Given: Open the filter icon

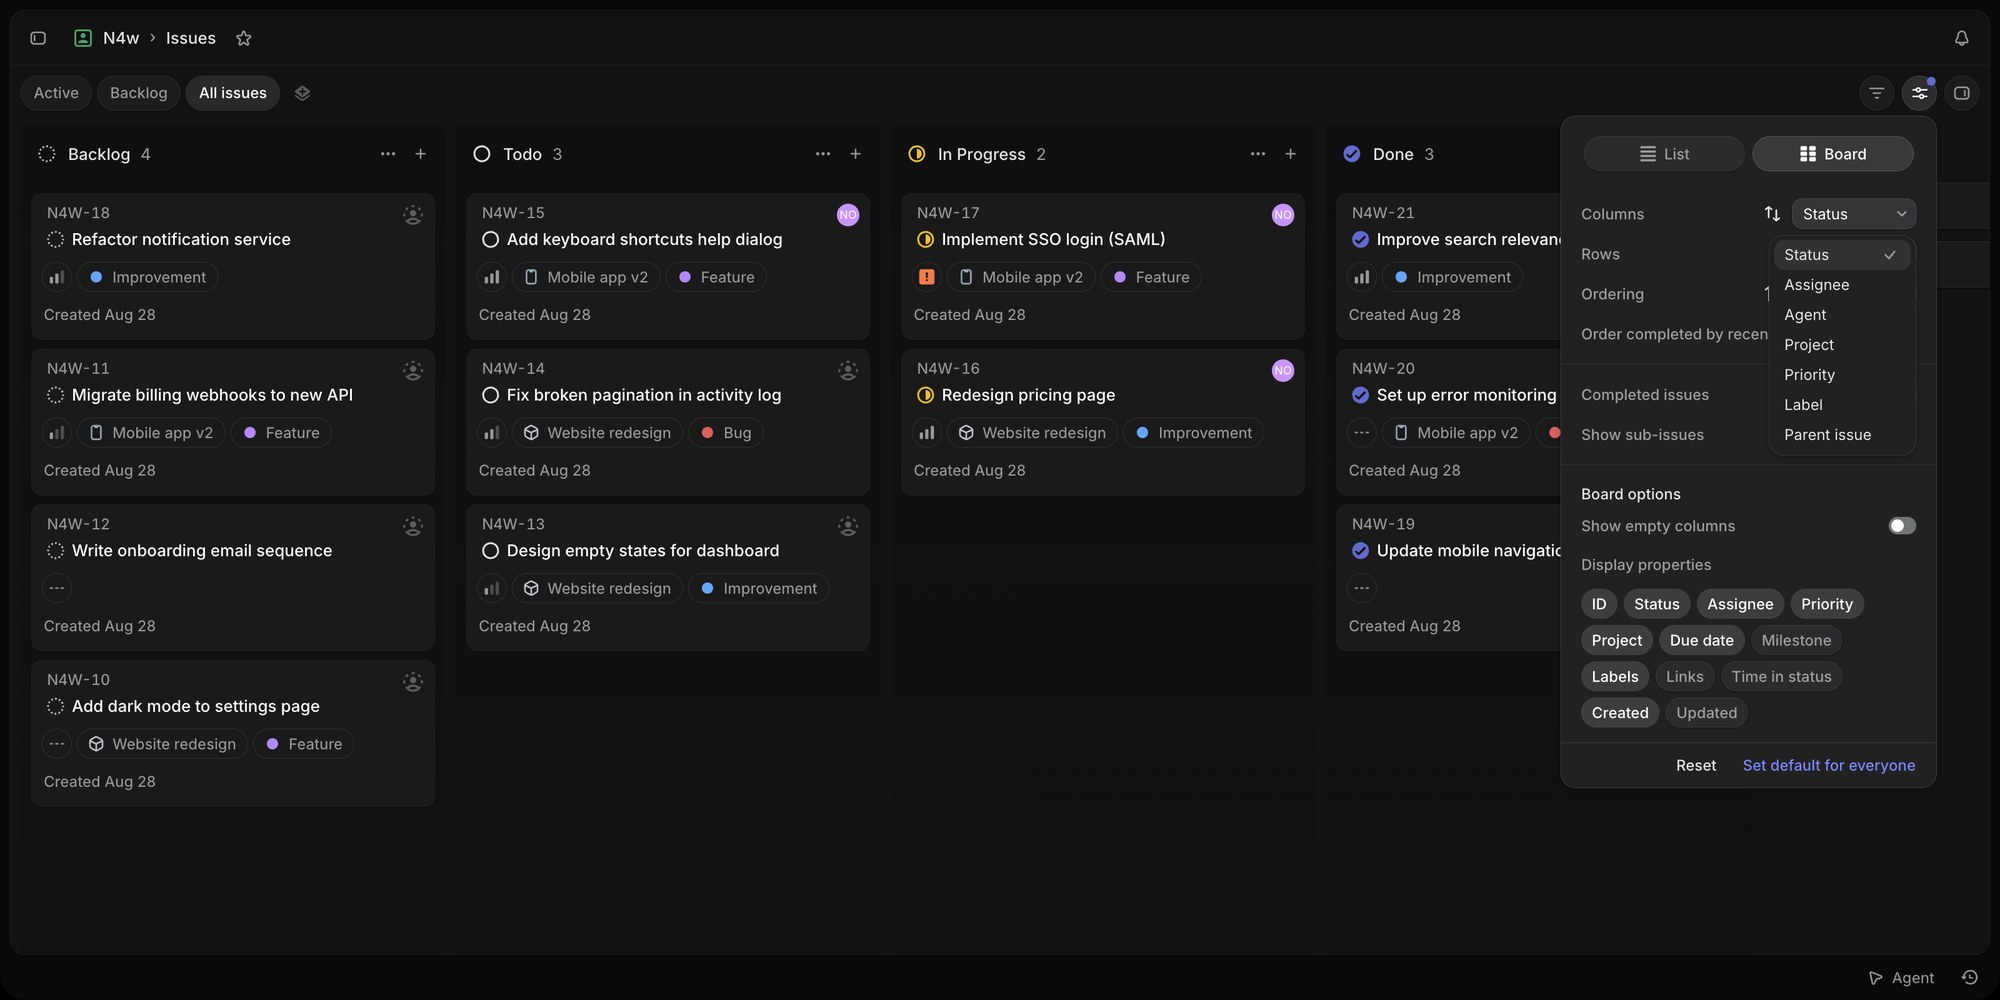Looking at the screenshot, I should click(1877, 93).
